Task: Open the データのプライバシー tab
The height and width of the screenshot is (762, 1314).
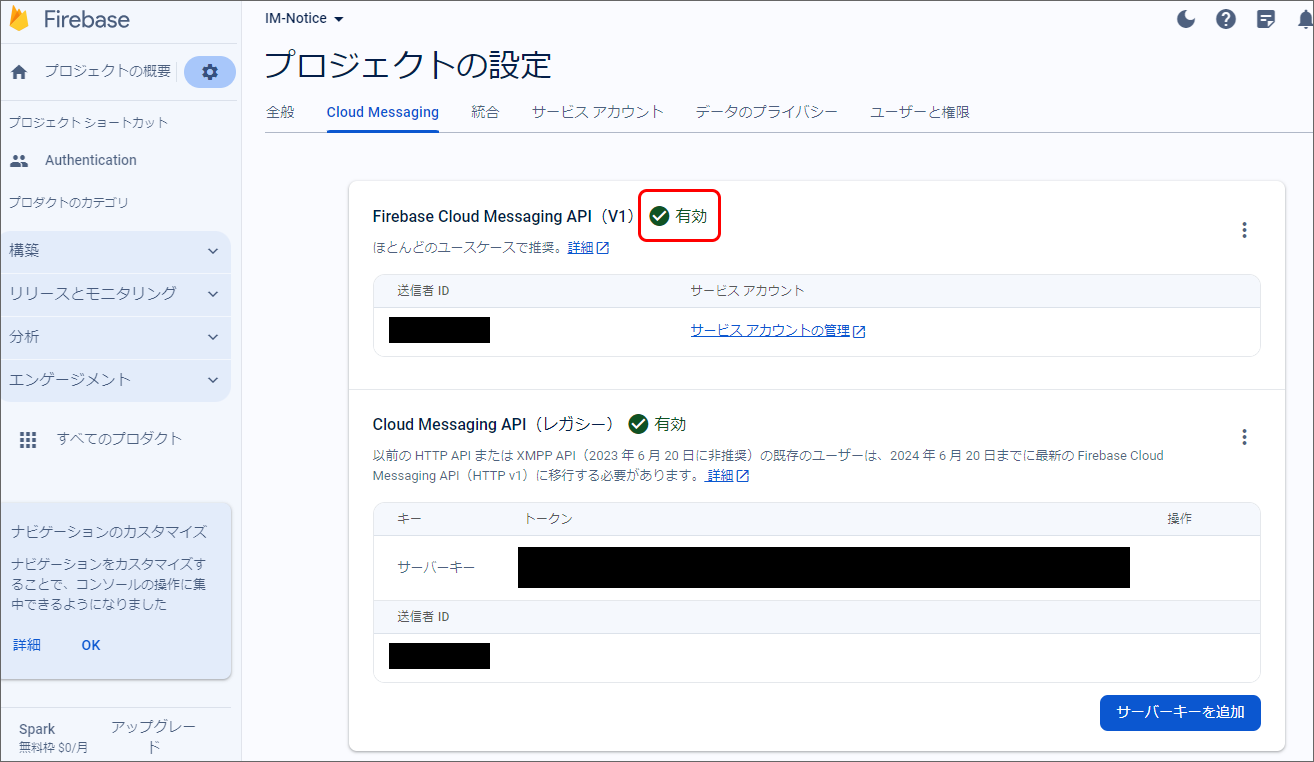Action: [x=767, y=112]
